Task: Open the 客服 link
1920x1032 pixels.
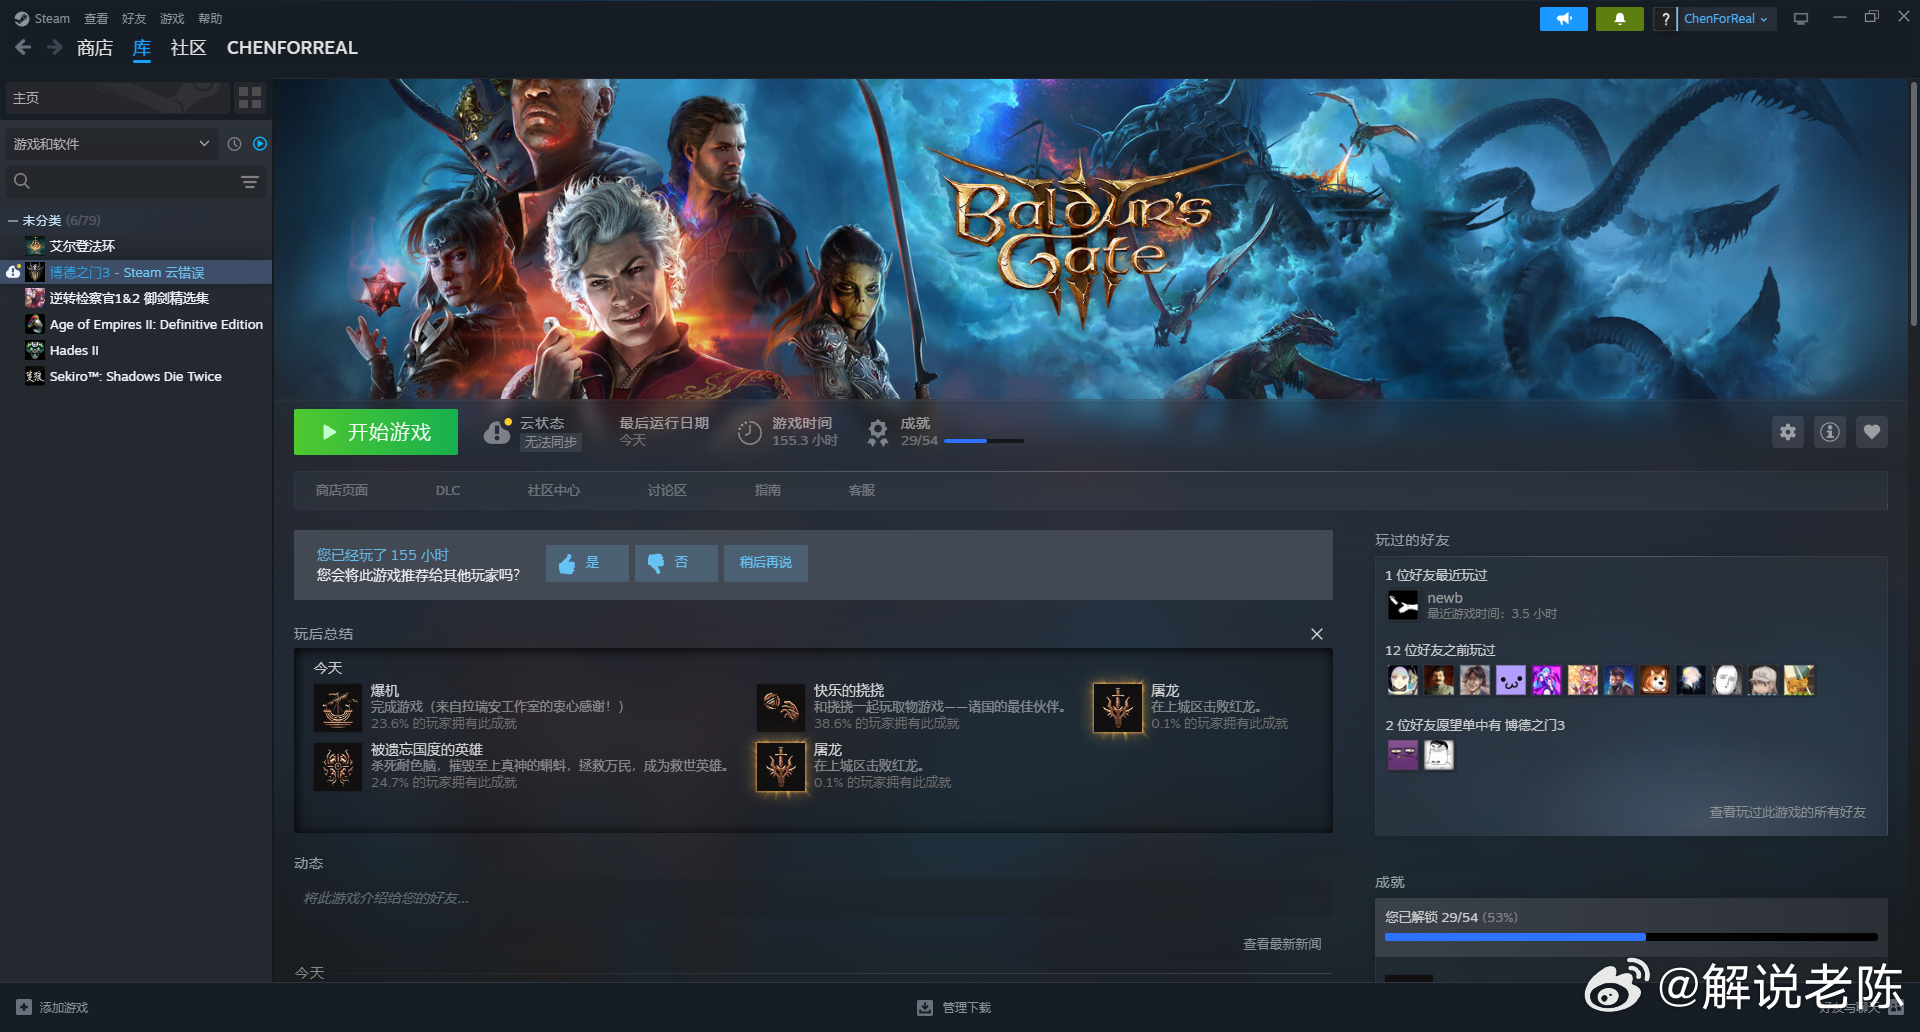Action: point(862,490)
